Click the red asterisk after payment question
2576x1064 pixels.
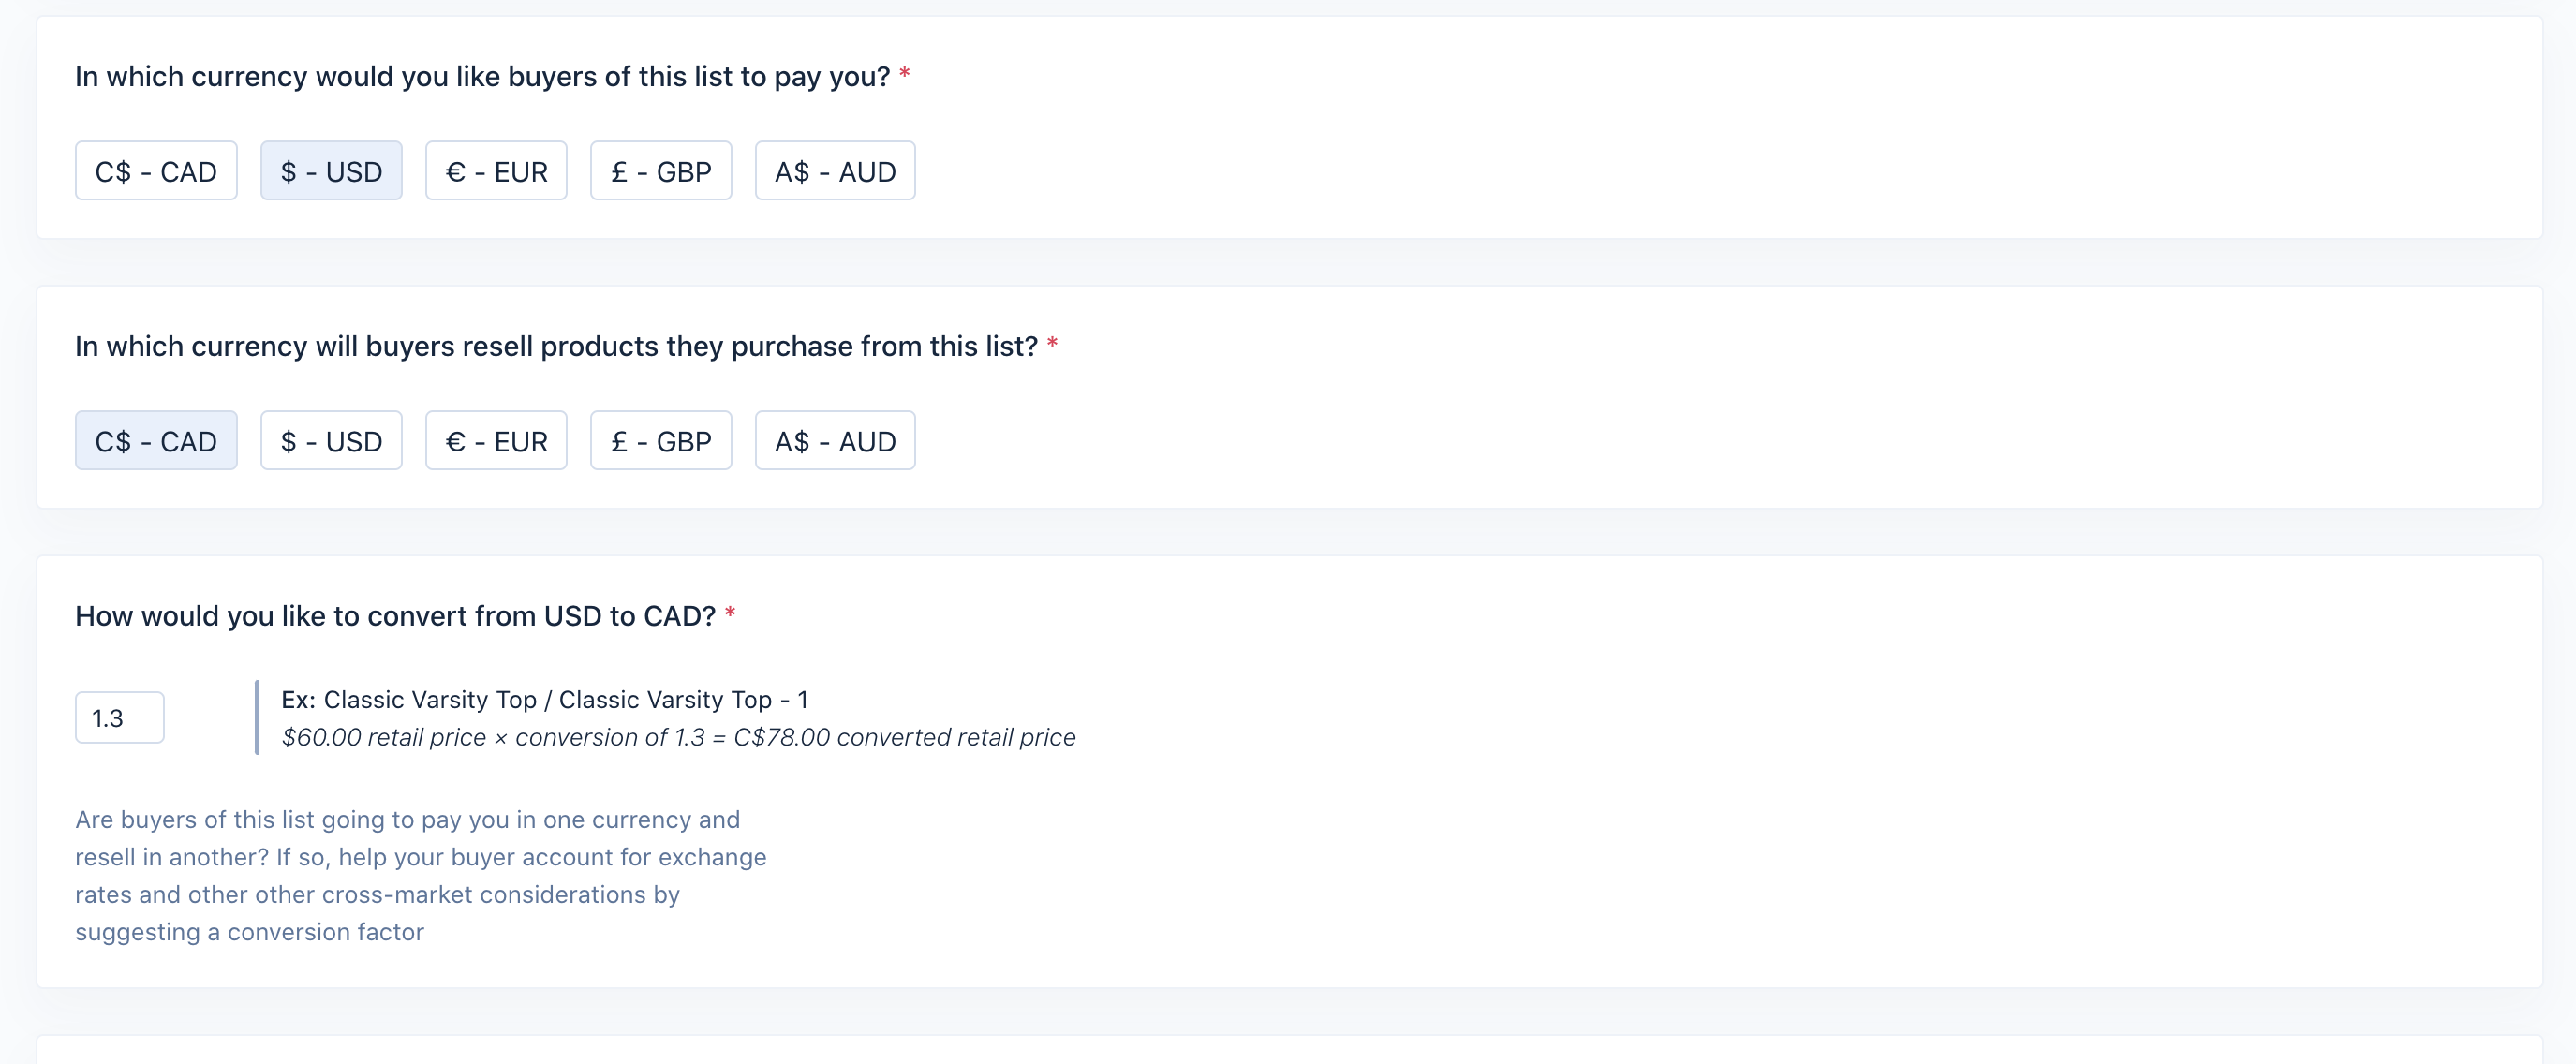[904, 73]
